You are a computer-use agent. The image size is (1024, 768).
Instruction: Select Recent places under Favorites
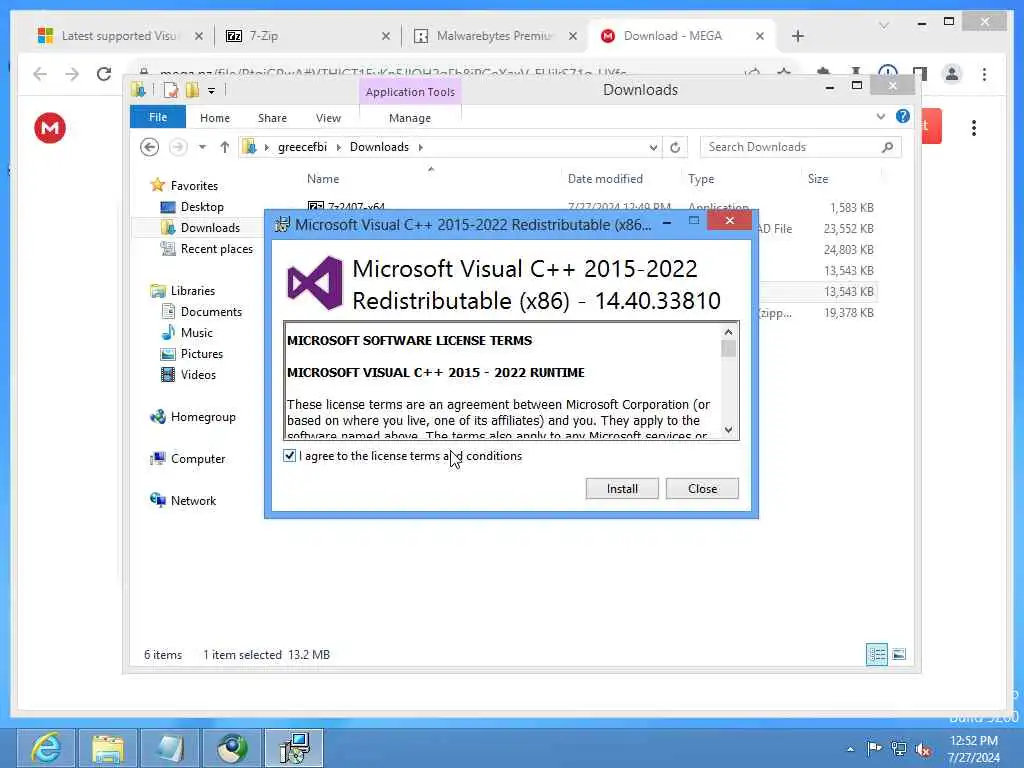(x=216, y=249)
